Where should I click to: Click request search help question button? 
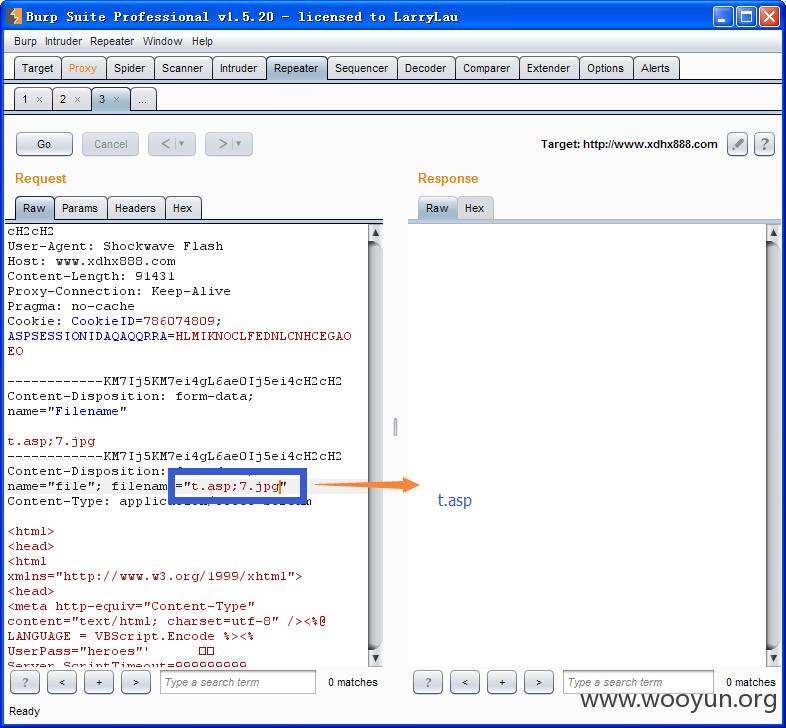[25, 682]
